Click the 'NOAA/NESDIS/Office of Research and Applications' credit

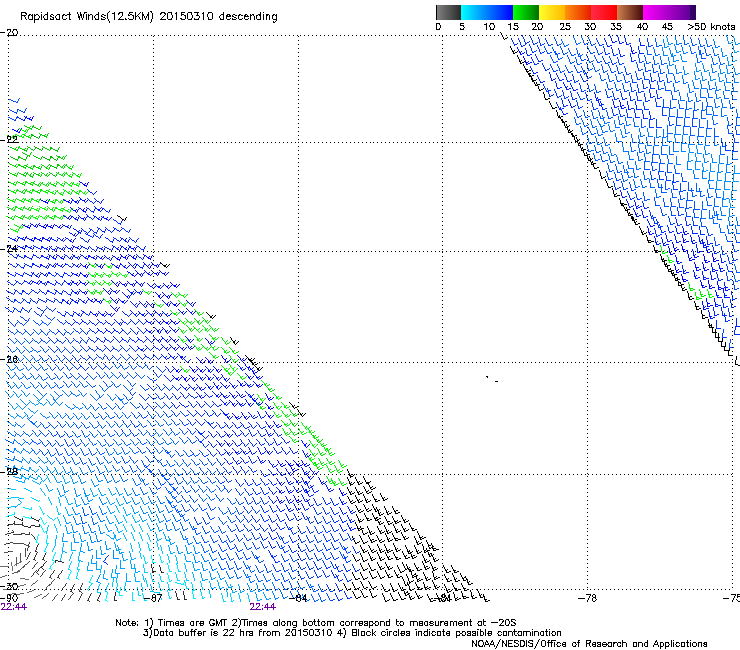tap(589, 644)
